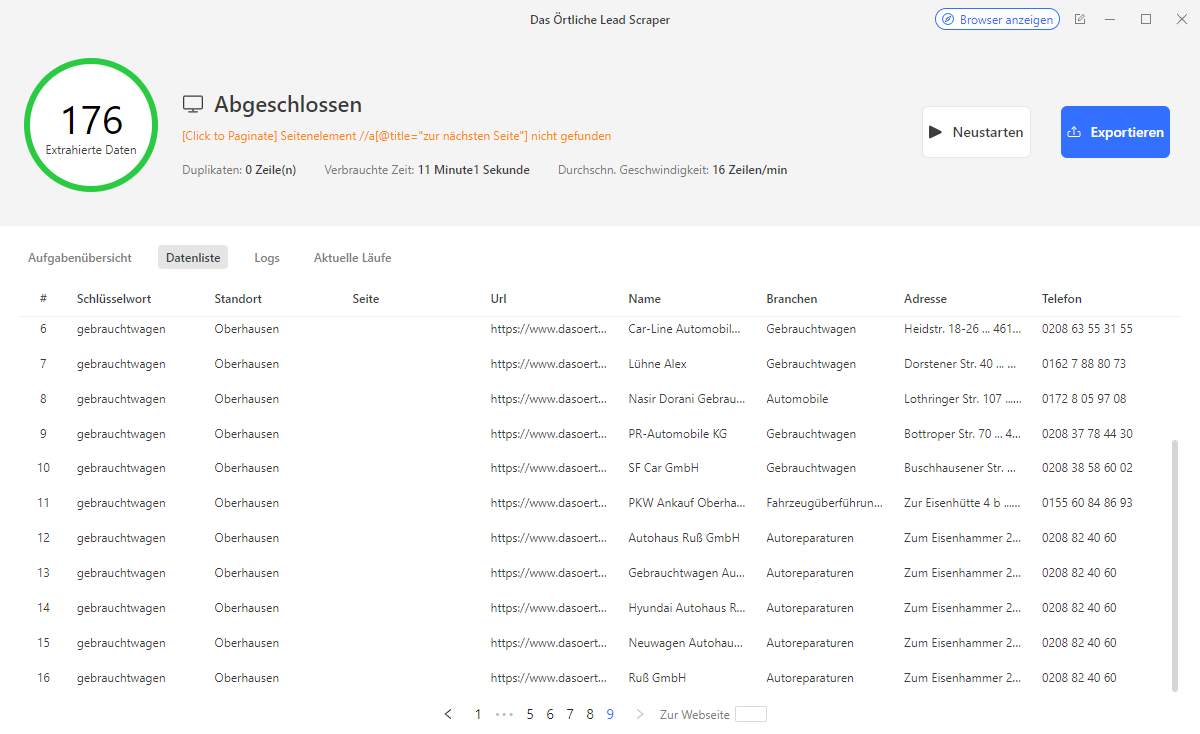
Task: Select the name Gebrauchtwagen Au... in row 13
Action: pos(686,573)
